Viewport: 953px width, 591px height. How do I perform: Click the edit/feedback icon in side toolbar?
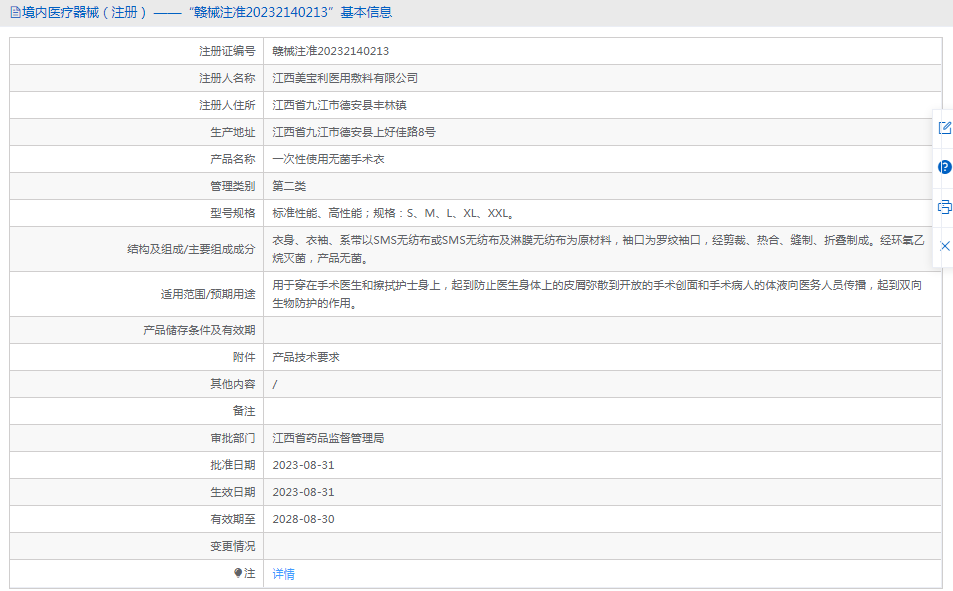click(944, 128)
